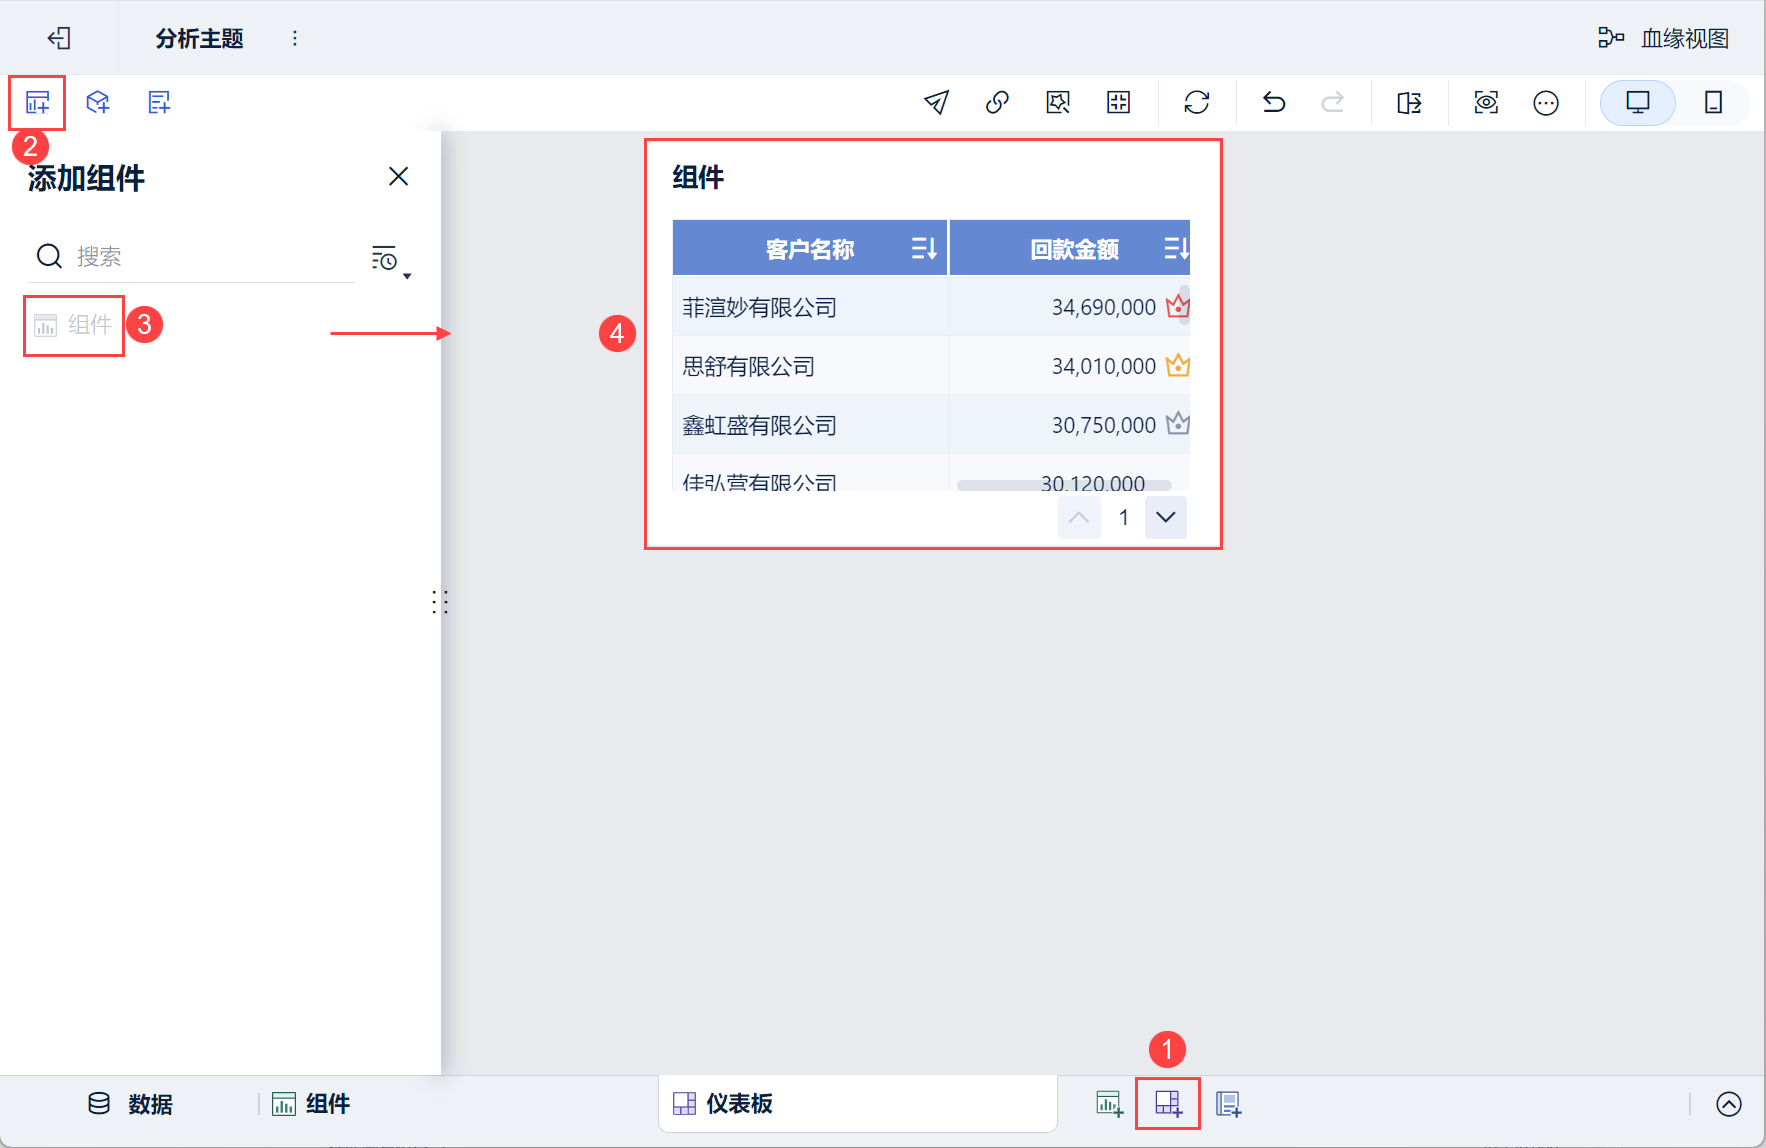Click the add document icon in bottom bar
The width and height of the screenshot is (1766, 1148).
pos(1228,1104)
